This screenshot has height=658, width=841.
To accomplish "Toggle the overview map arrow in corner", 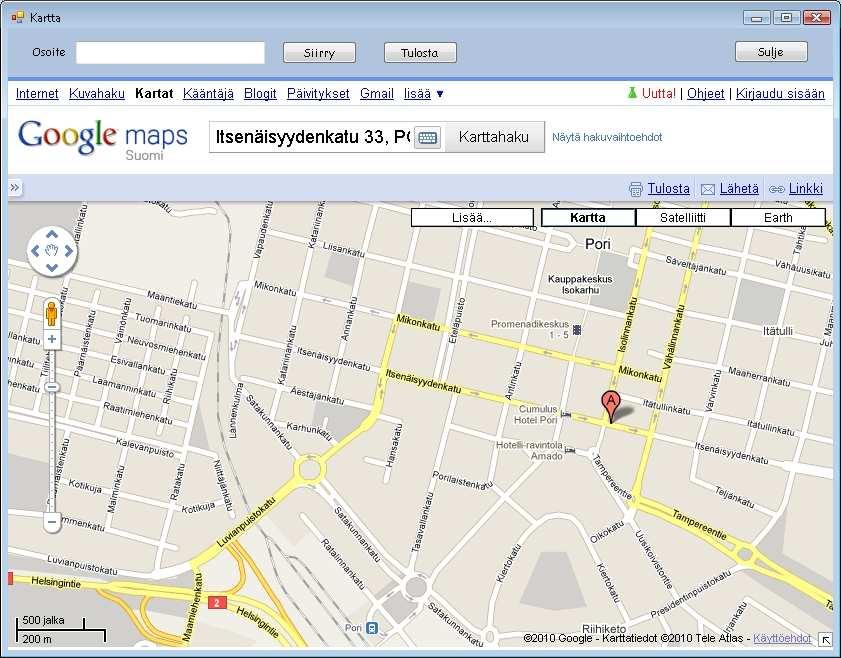I will click(824, 639).
